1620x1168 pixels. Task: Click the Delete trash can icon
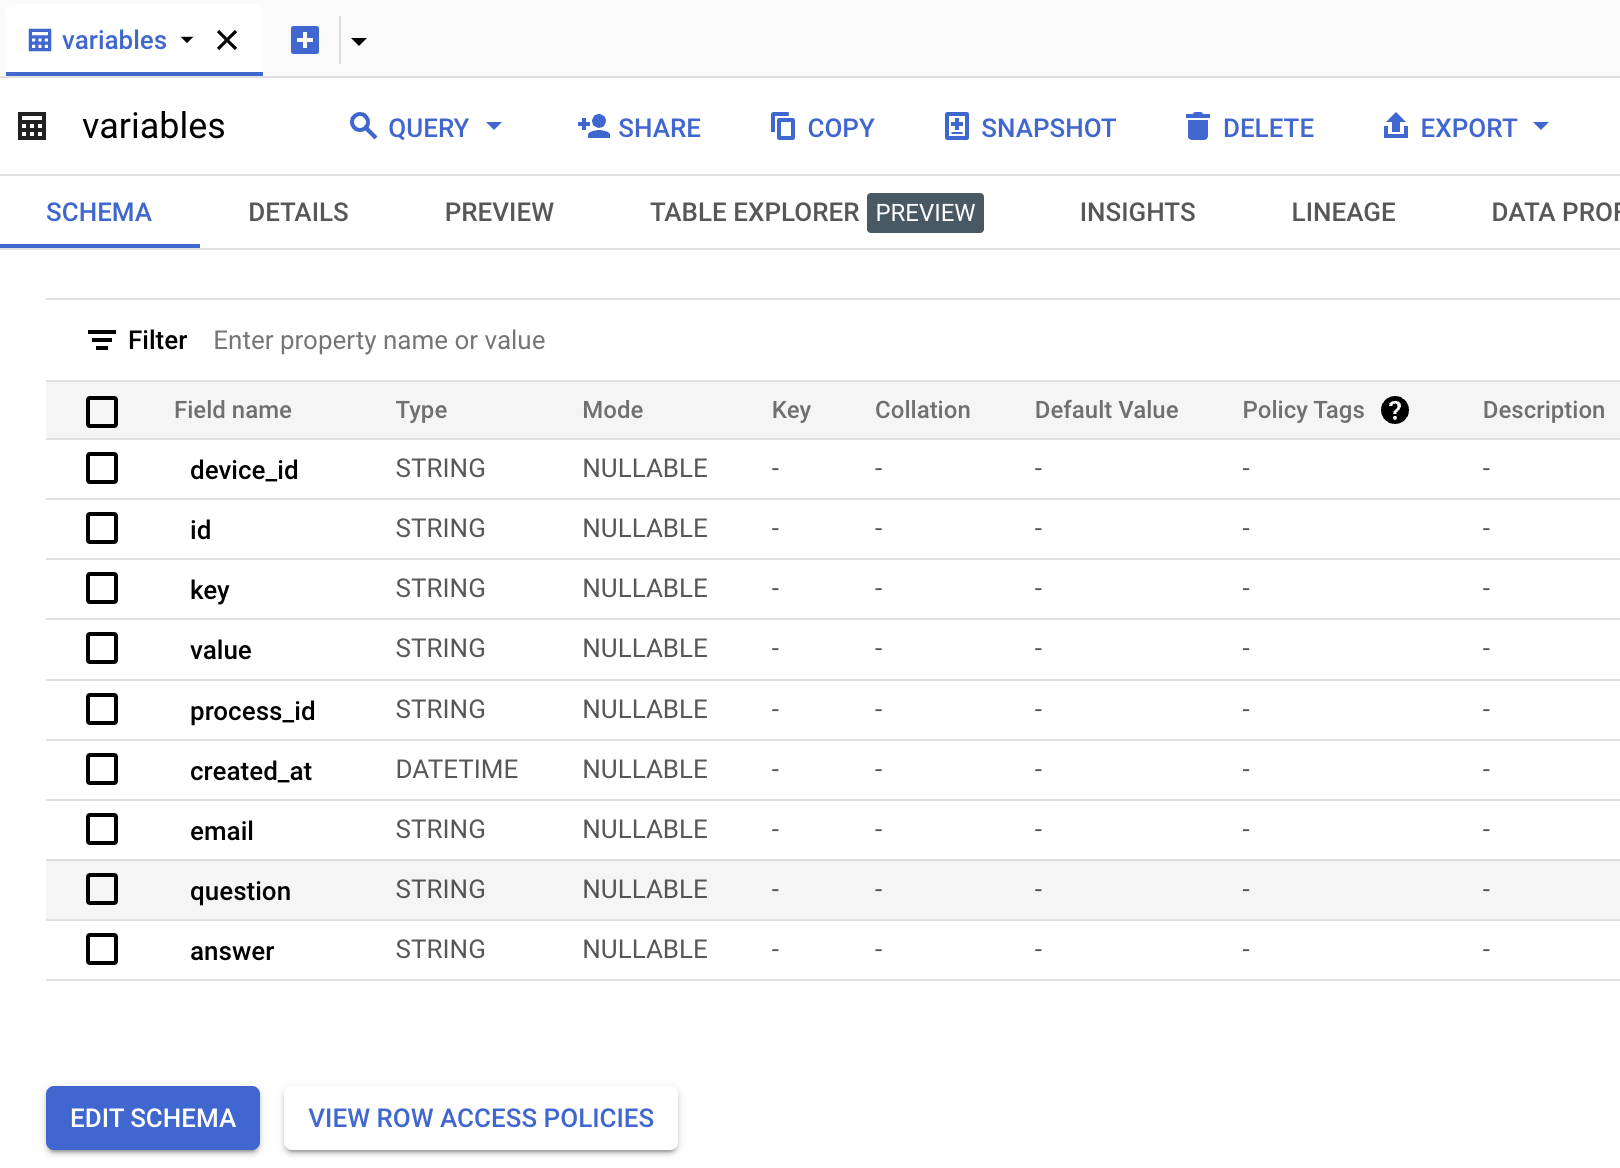tap(1197, 127)
